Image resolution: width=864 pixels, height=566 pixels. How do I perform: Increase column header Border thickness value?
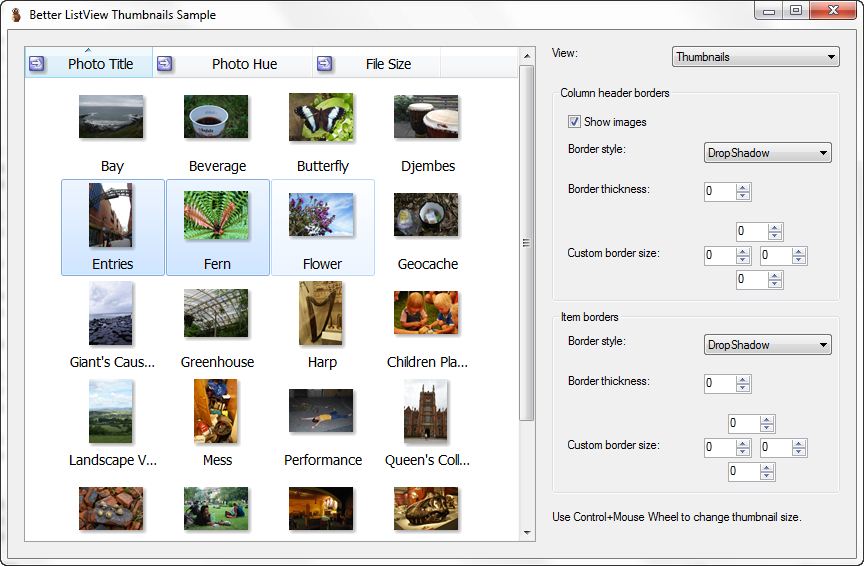[x=743, y=187]
